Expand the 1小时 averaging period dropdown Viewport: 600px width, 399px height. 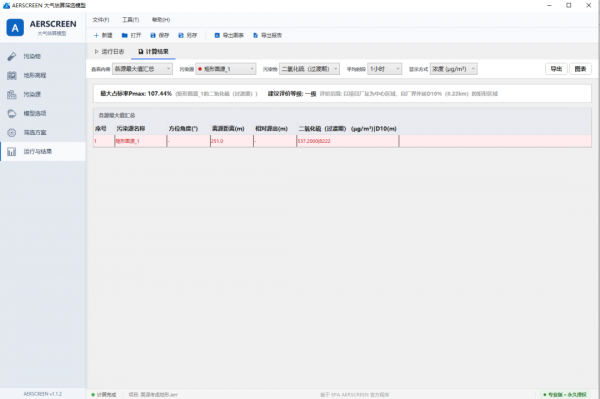click(385, 69)
